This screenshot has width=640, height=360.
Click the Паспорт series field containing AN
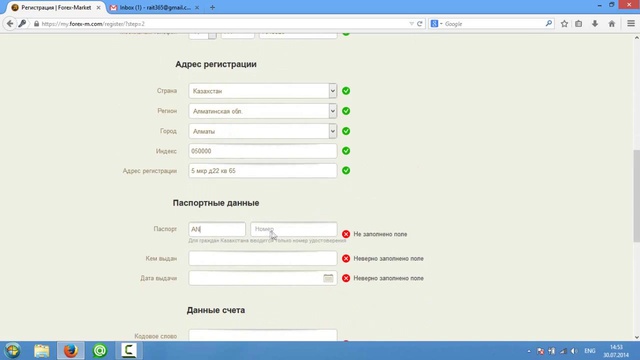217,229
